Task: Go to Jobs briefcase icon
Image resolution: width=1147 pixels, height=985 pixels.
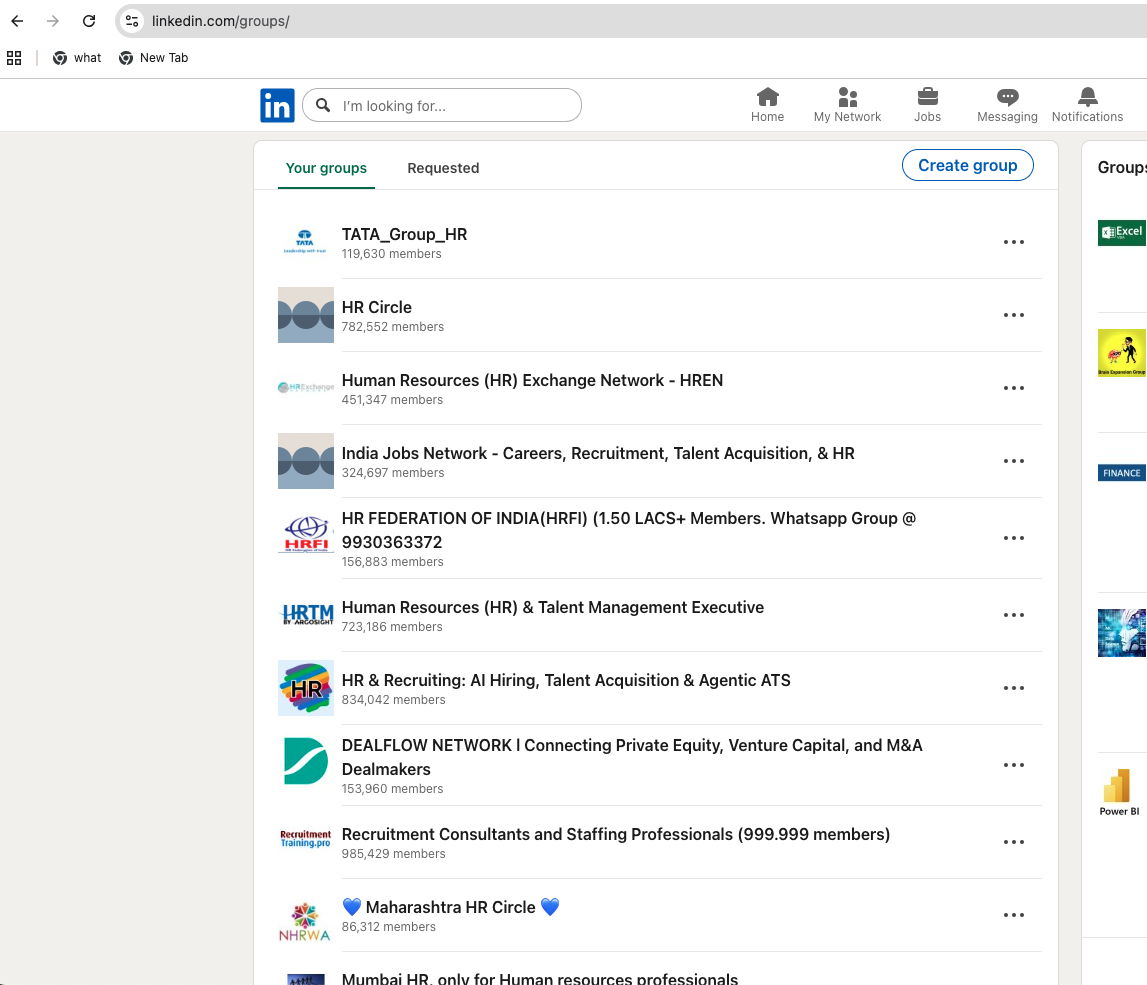Action: (x=928, y=97)
